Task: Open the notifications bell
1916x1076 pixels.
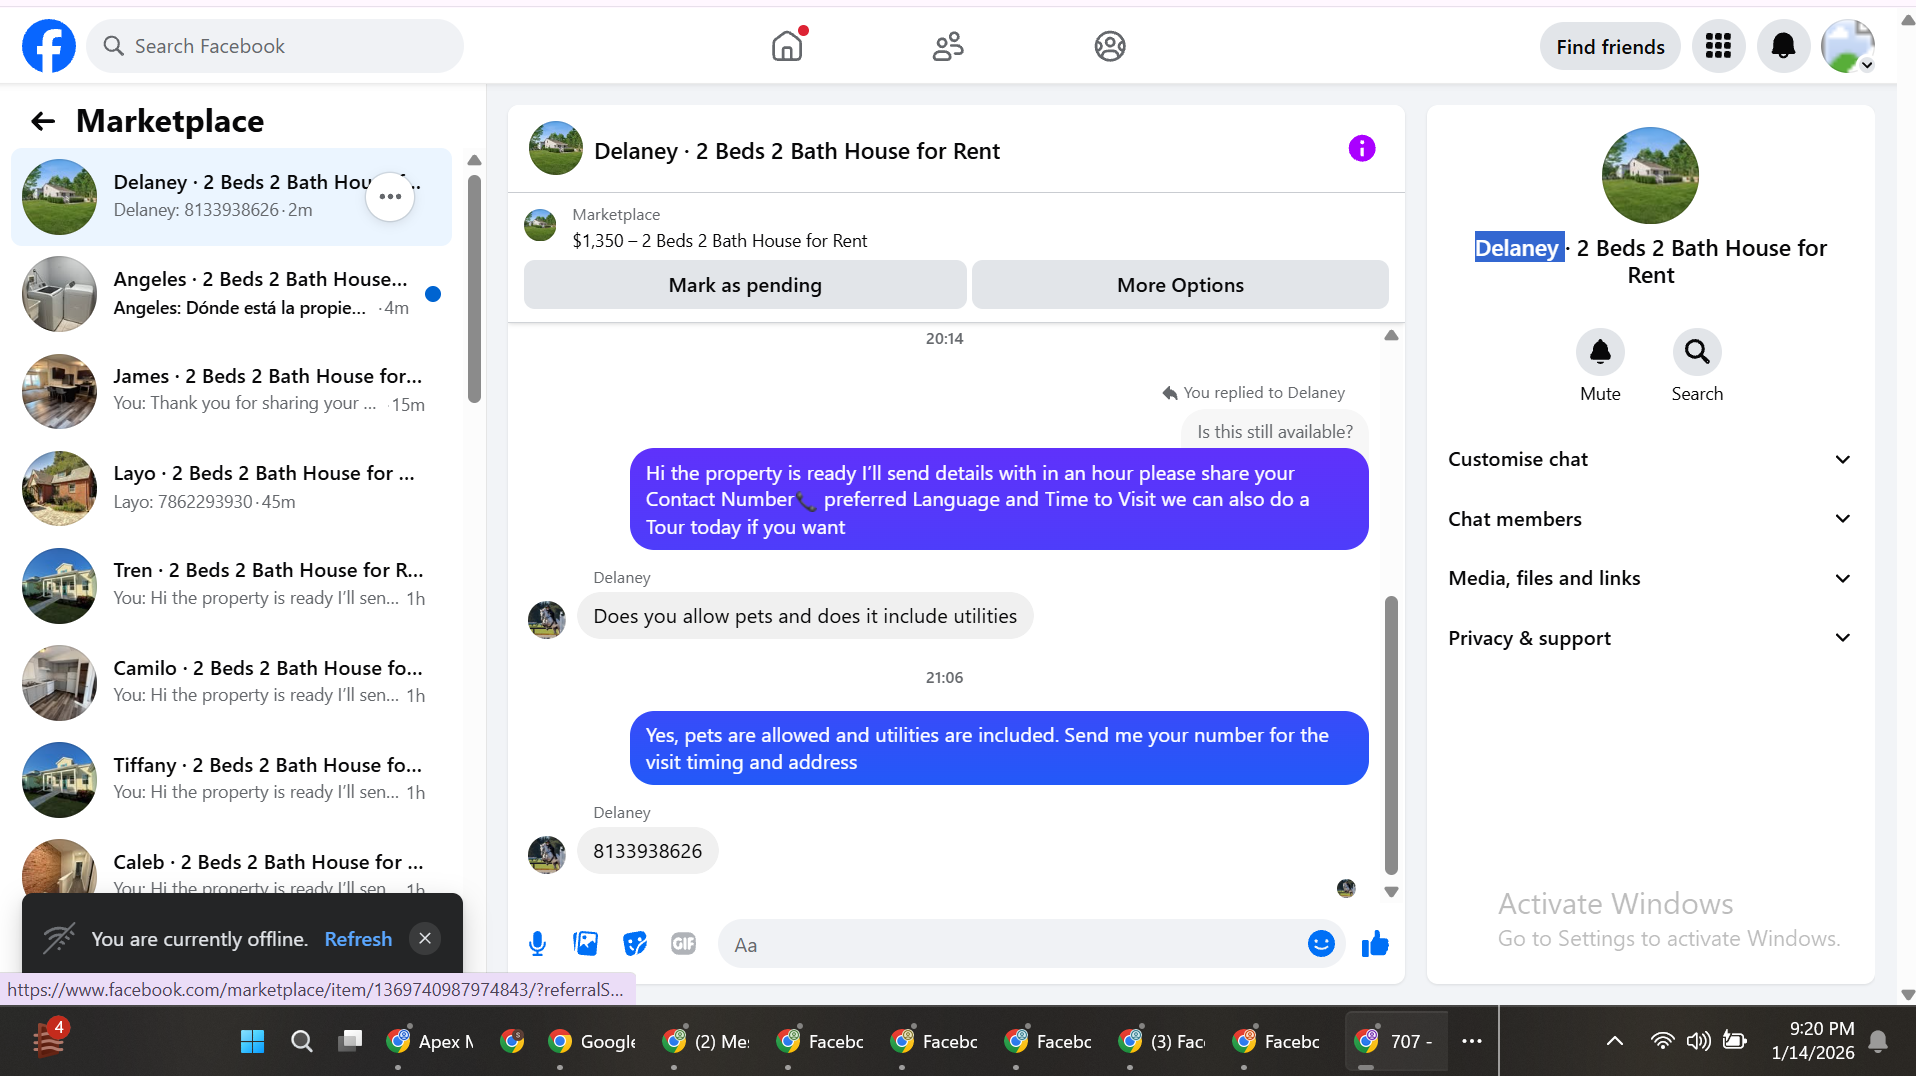Action: coord(1783,46)
